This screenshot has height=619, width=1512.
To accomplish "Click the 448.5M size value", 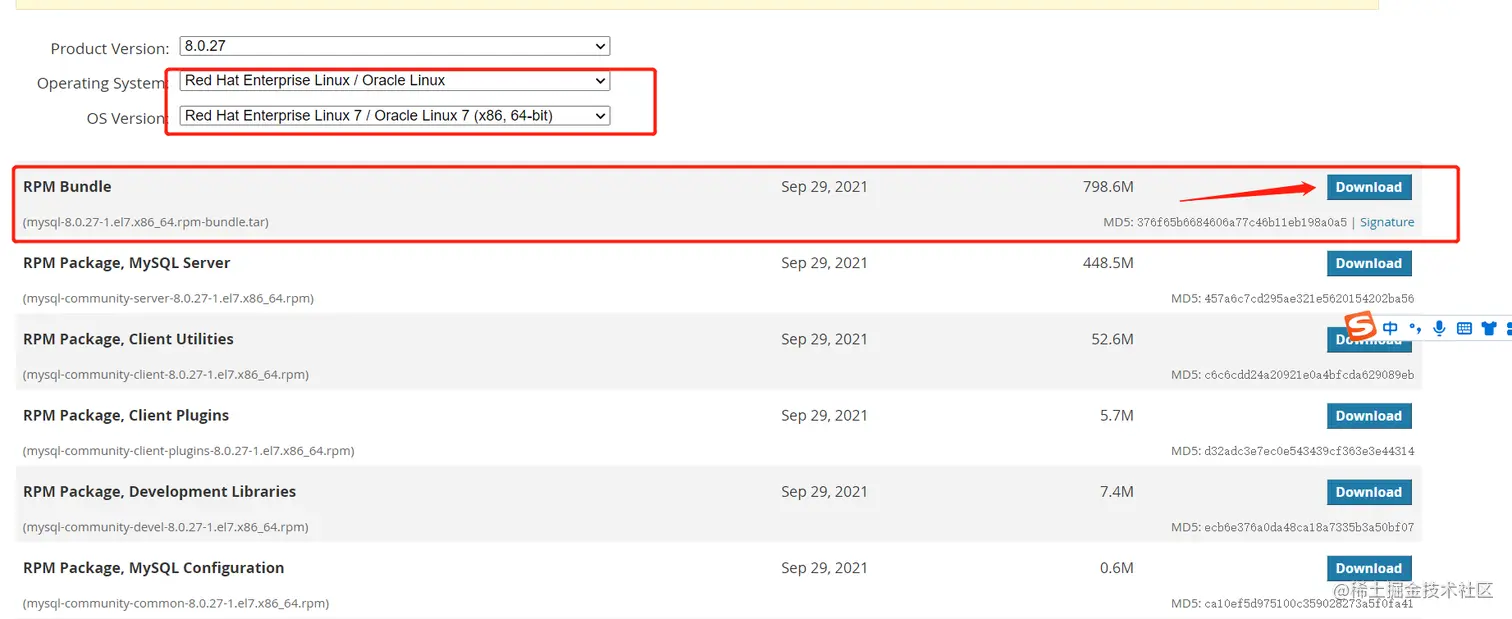I will 1108,263.
